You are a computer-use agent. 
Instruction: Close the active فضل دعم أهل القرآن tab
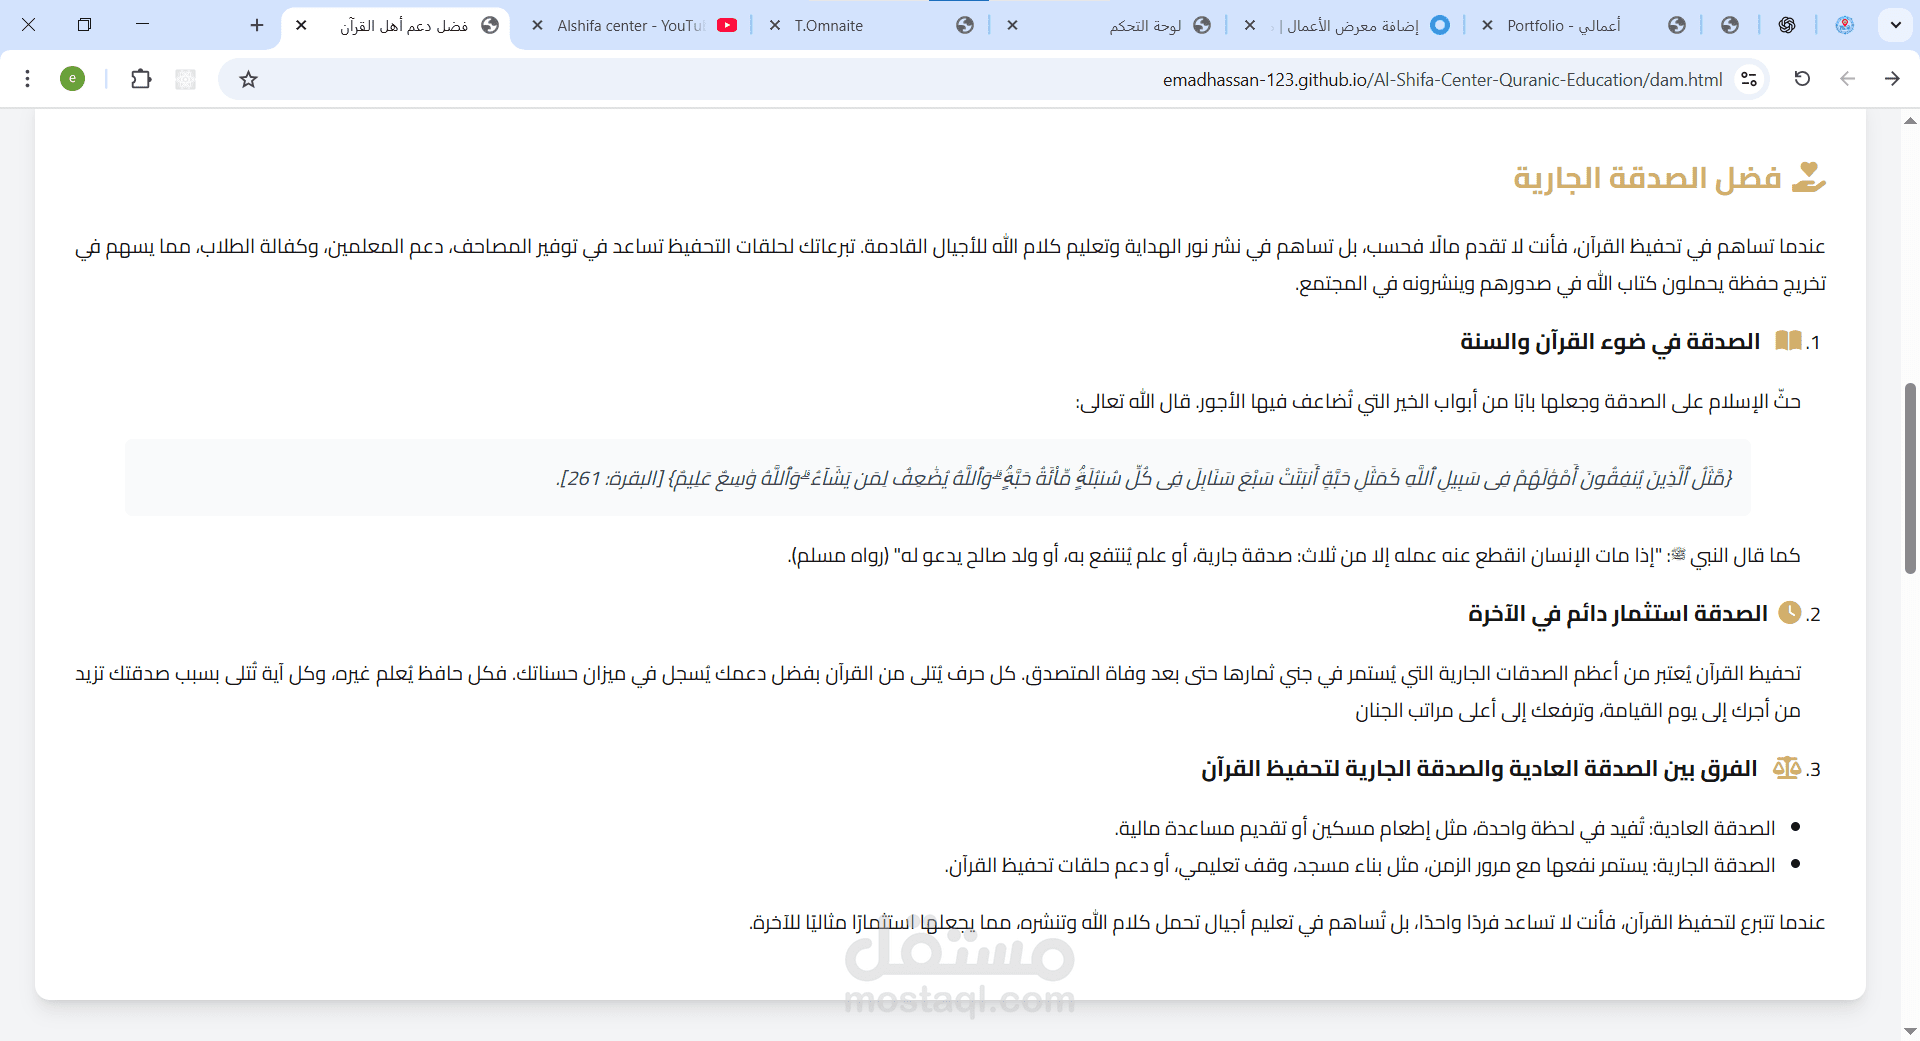click(301, 25)
